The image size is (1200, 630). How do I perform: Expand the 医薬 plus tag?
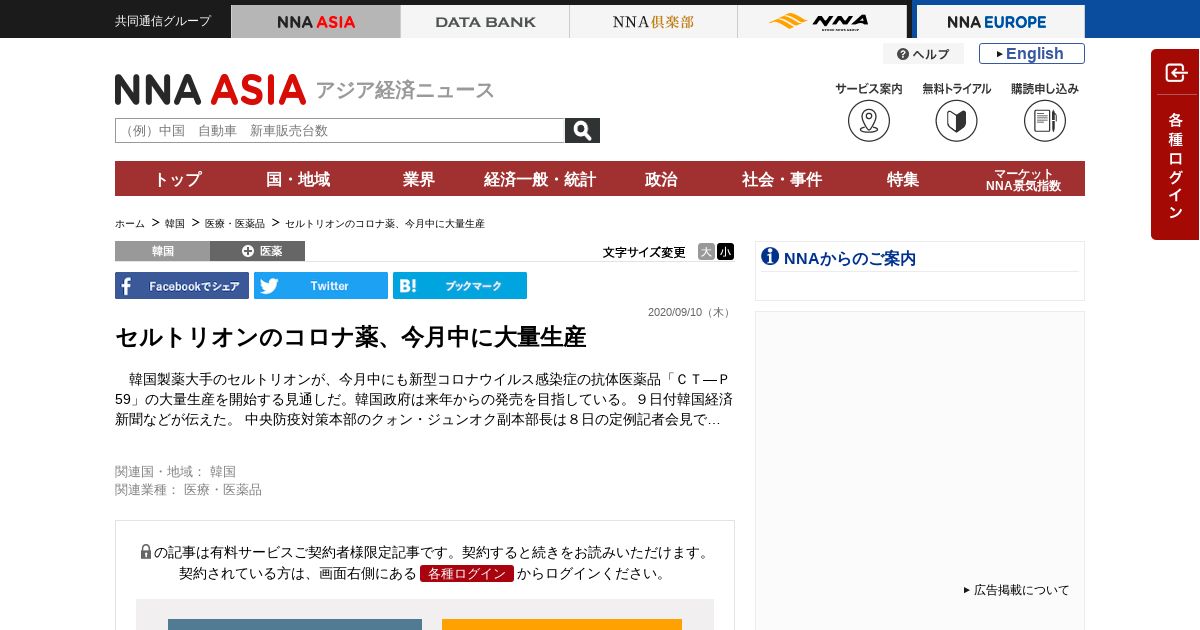click(257, 251)
